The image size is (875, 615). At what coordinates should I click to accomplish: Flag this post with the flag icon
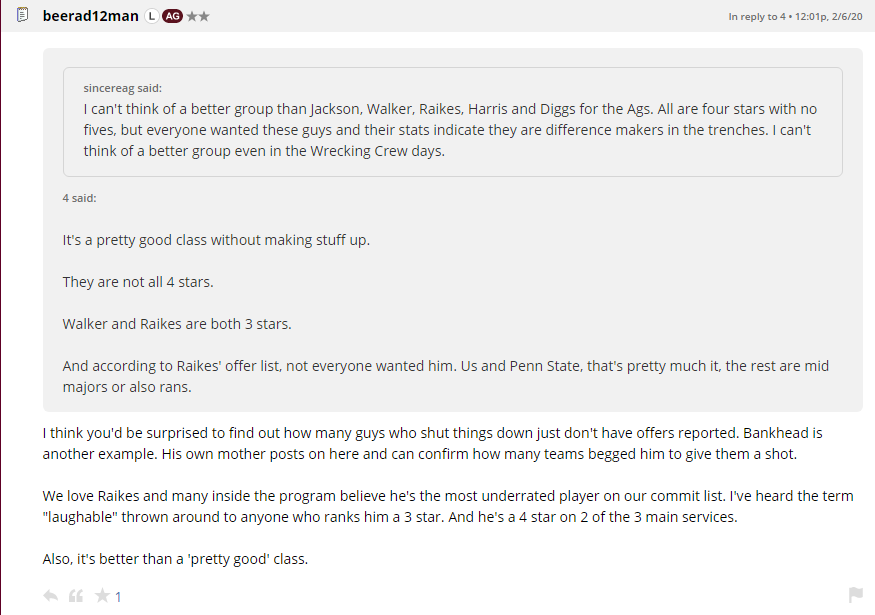tap(855, 595)
